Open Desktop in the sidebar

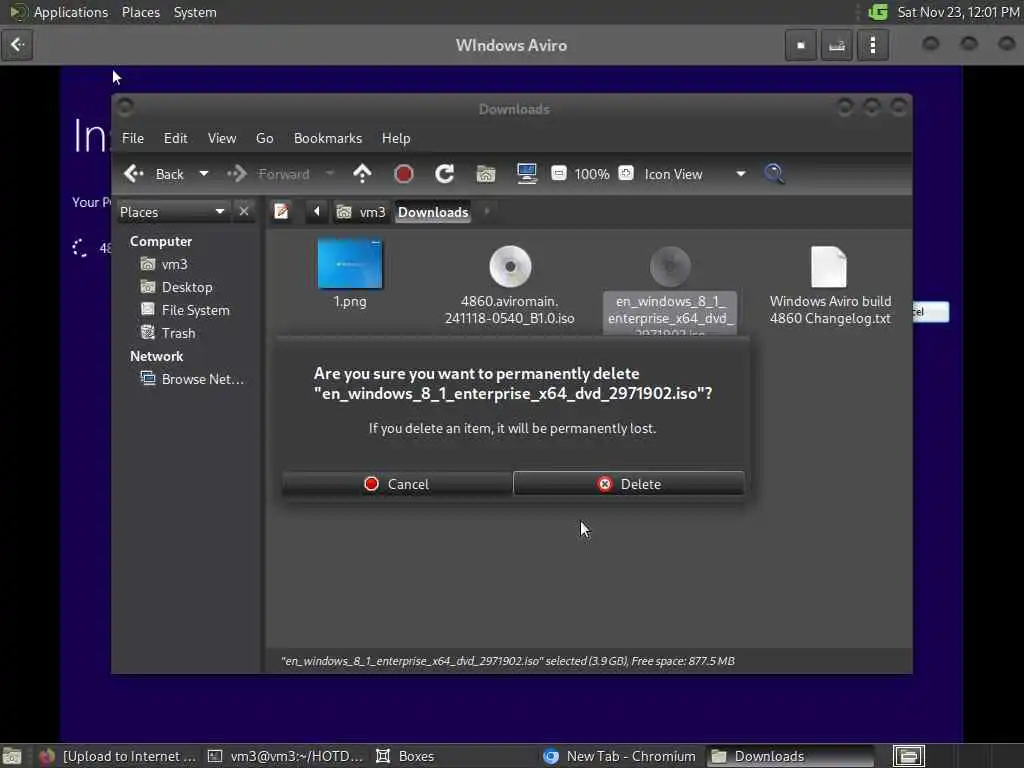tap(176, 287)
